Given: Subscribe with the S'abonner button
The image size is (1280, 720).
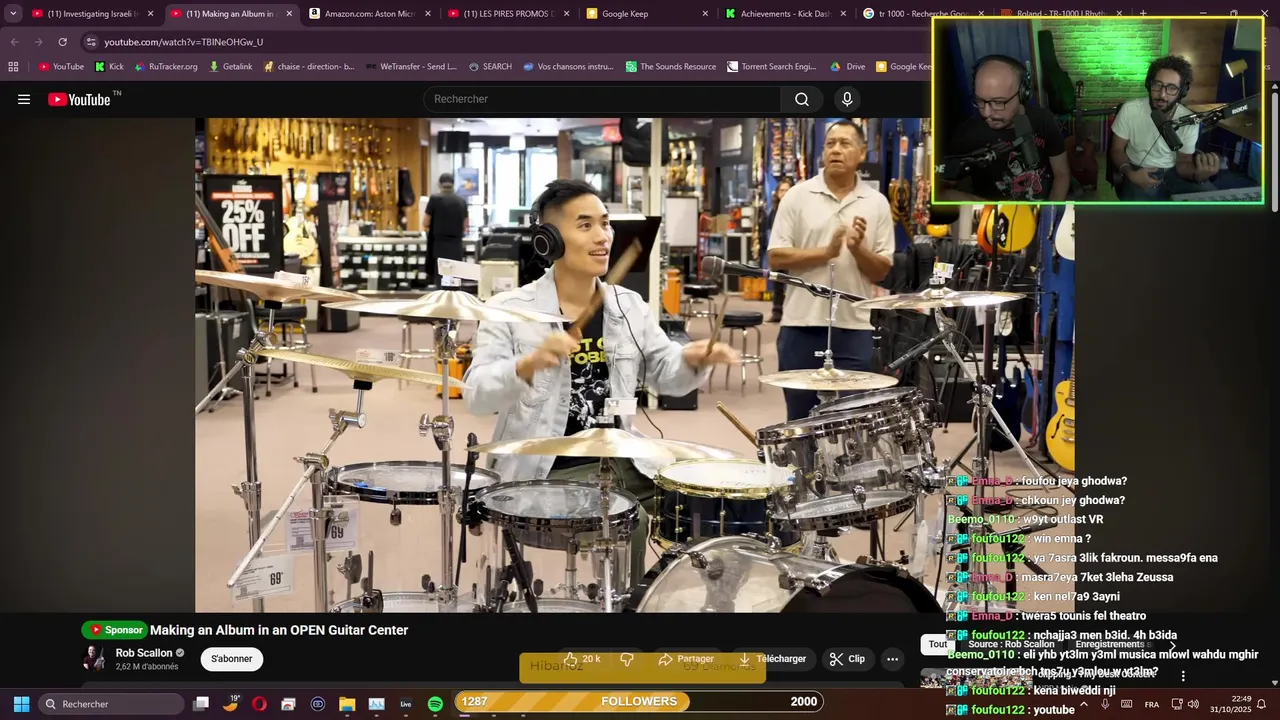Looking at the screenshot, I should (x=232, y=659).
